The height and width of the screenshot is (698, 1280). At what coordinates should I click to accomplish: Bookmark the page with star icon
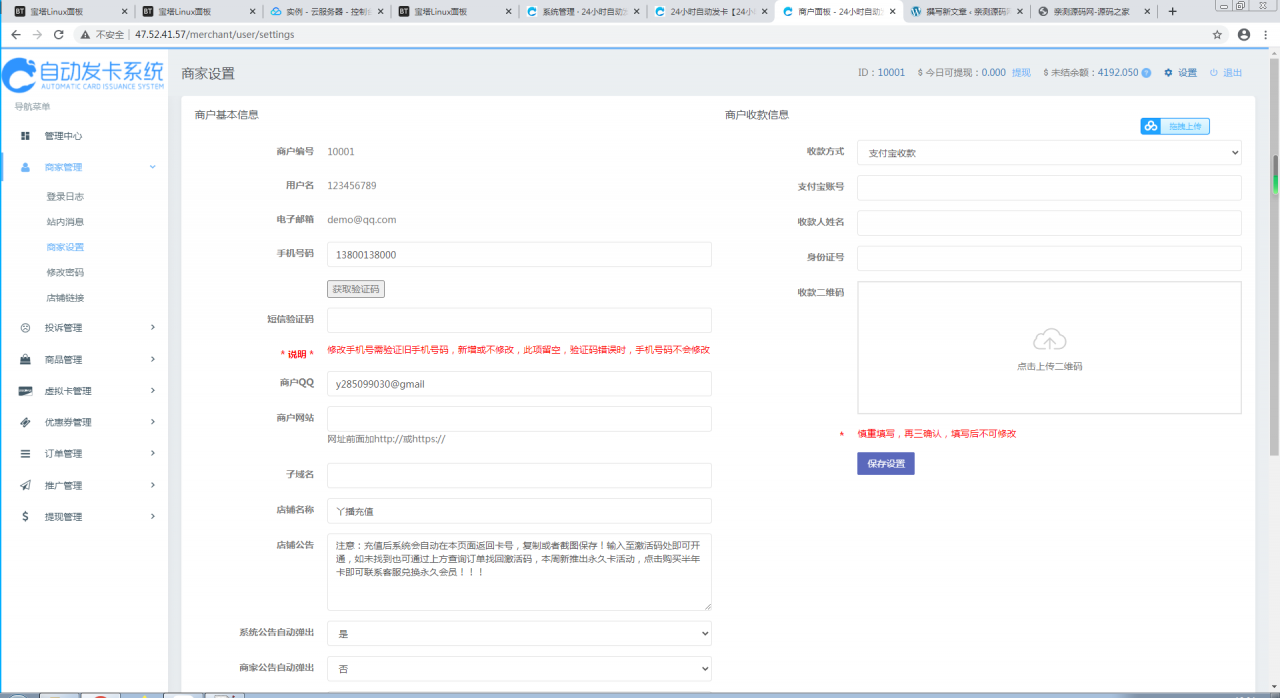tap(1217, 34)
